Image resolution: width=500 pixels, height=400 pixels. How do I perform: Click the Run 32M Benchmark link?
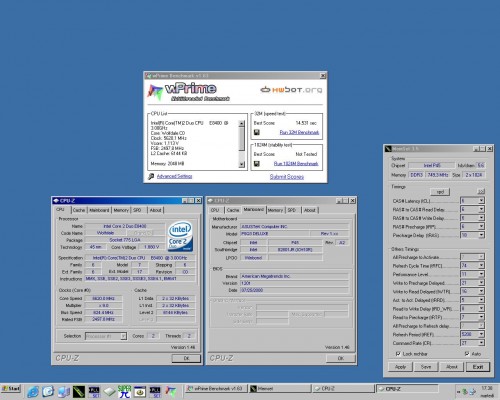tap(299, 132)
